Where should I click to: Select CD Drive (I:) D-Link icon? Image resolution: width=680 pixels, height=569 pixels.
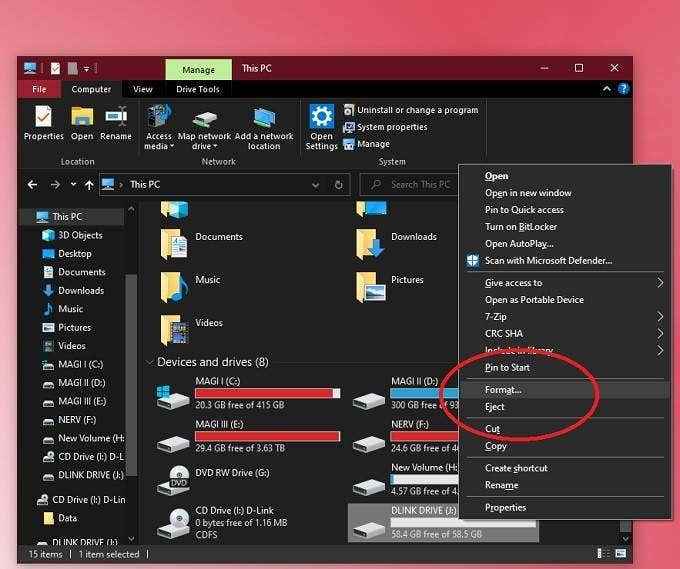coord(173,523)
